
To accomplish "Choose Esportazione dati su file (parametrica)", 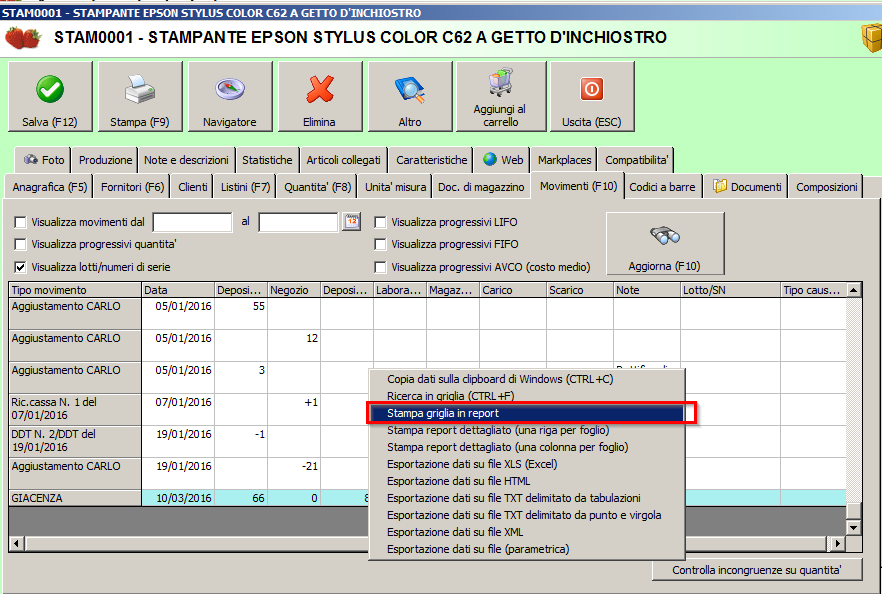I will 526,549.
